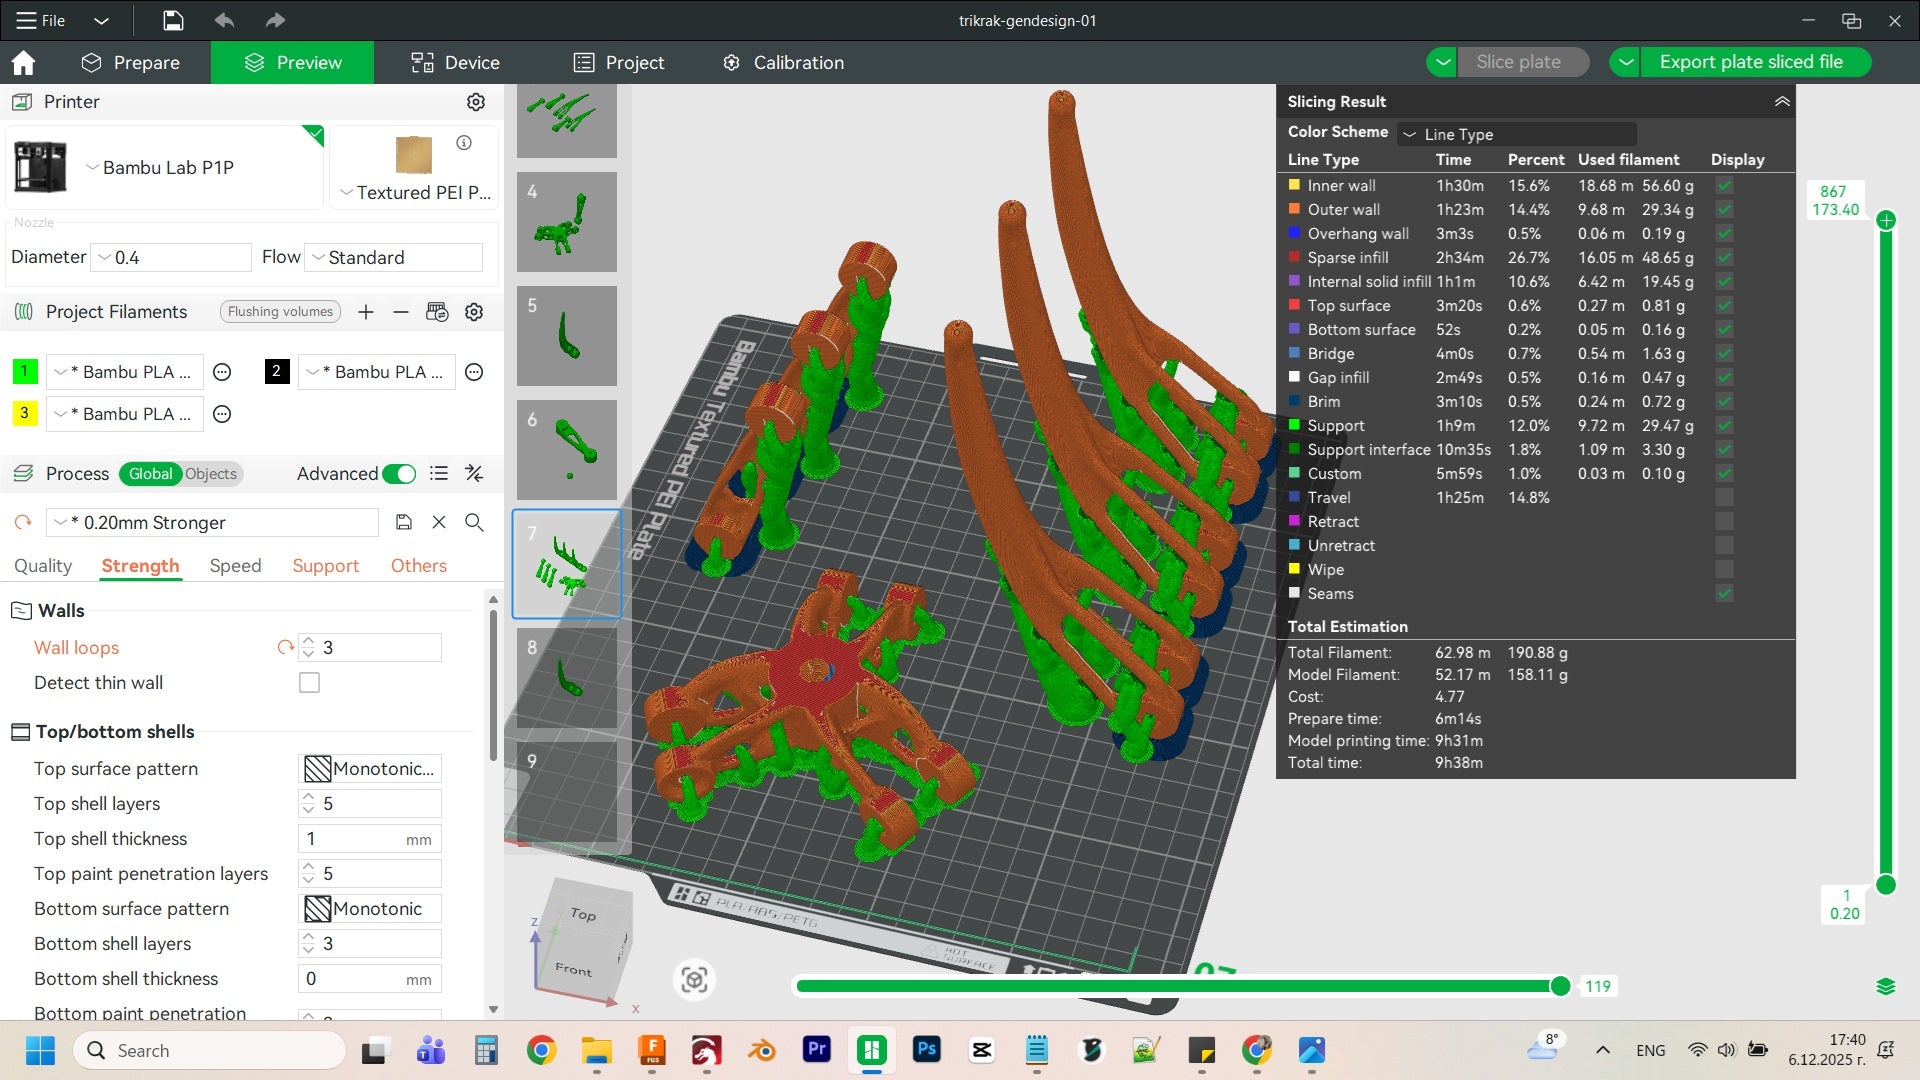
Task: Reset the Wall loops value icon
Action: [285, 648]
